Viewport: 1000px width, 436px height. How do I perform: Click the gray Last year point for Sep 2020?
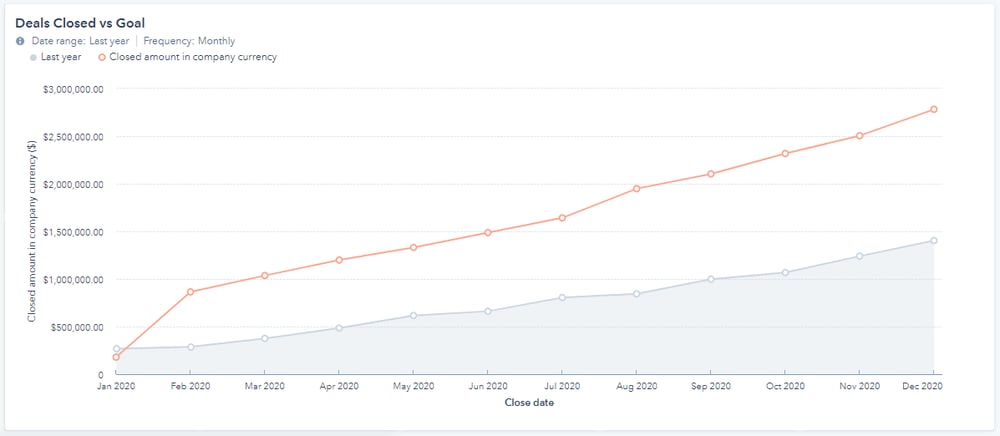[x=710, y=279]
